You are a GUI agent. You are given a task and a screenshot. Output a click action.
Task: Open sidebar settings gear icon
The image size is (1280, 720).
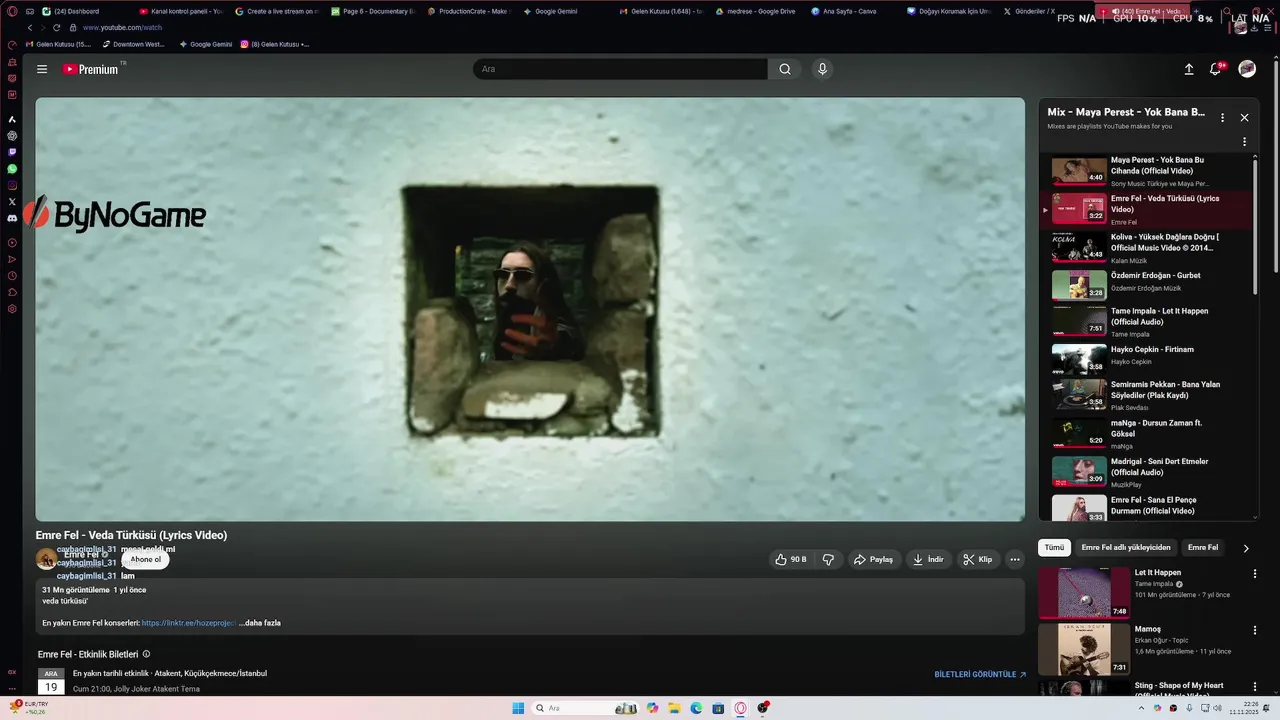(x=12, y=309)
